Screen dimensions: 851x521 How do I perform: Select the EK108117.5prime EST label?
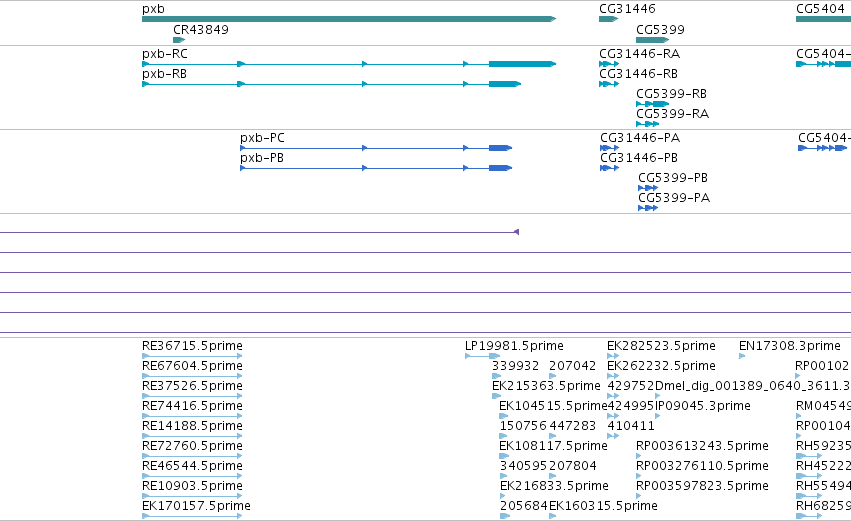pyautogui.click(x=554, y=446)
